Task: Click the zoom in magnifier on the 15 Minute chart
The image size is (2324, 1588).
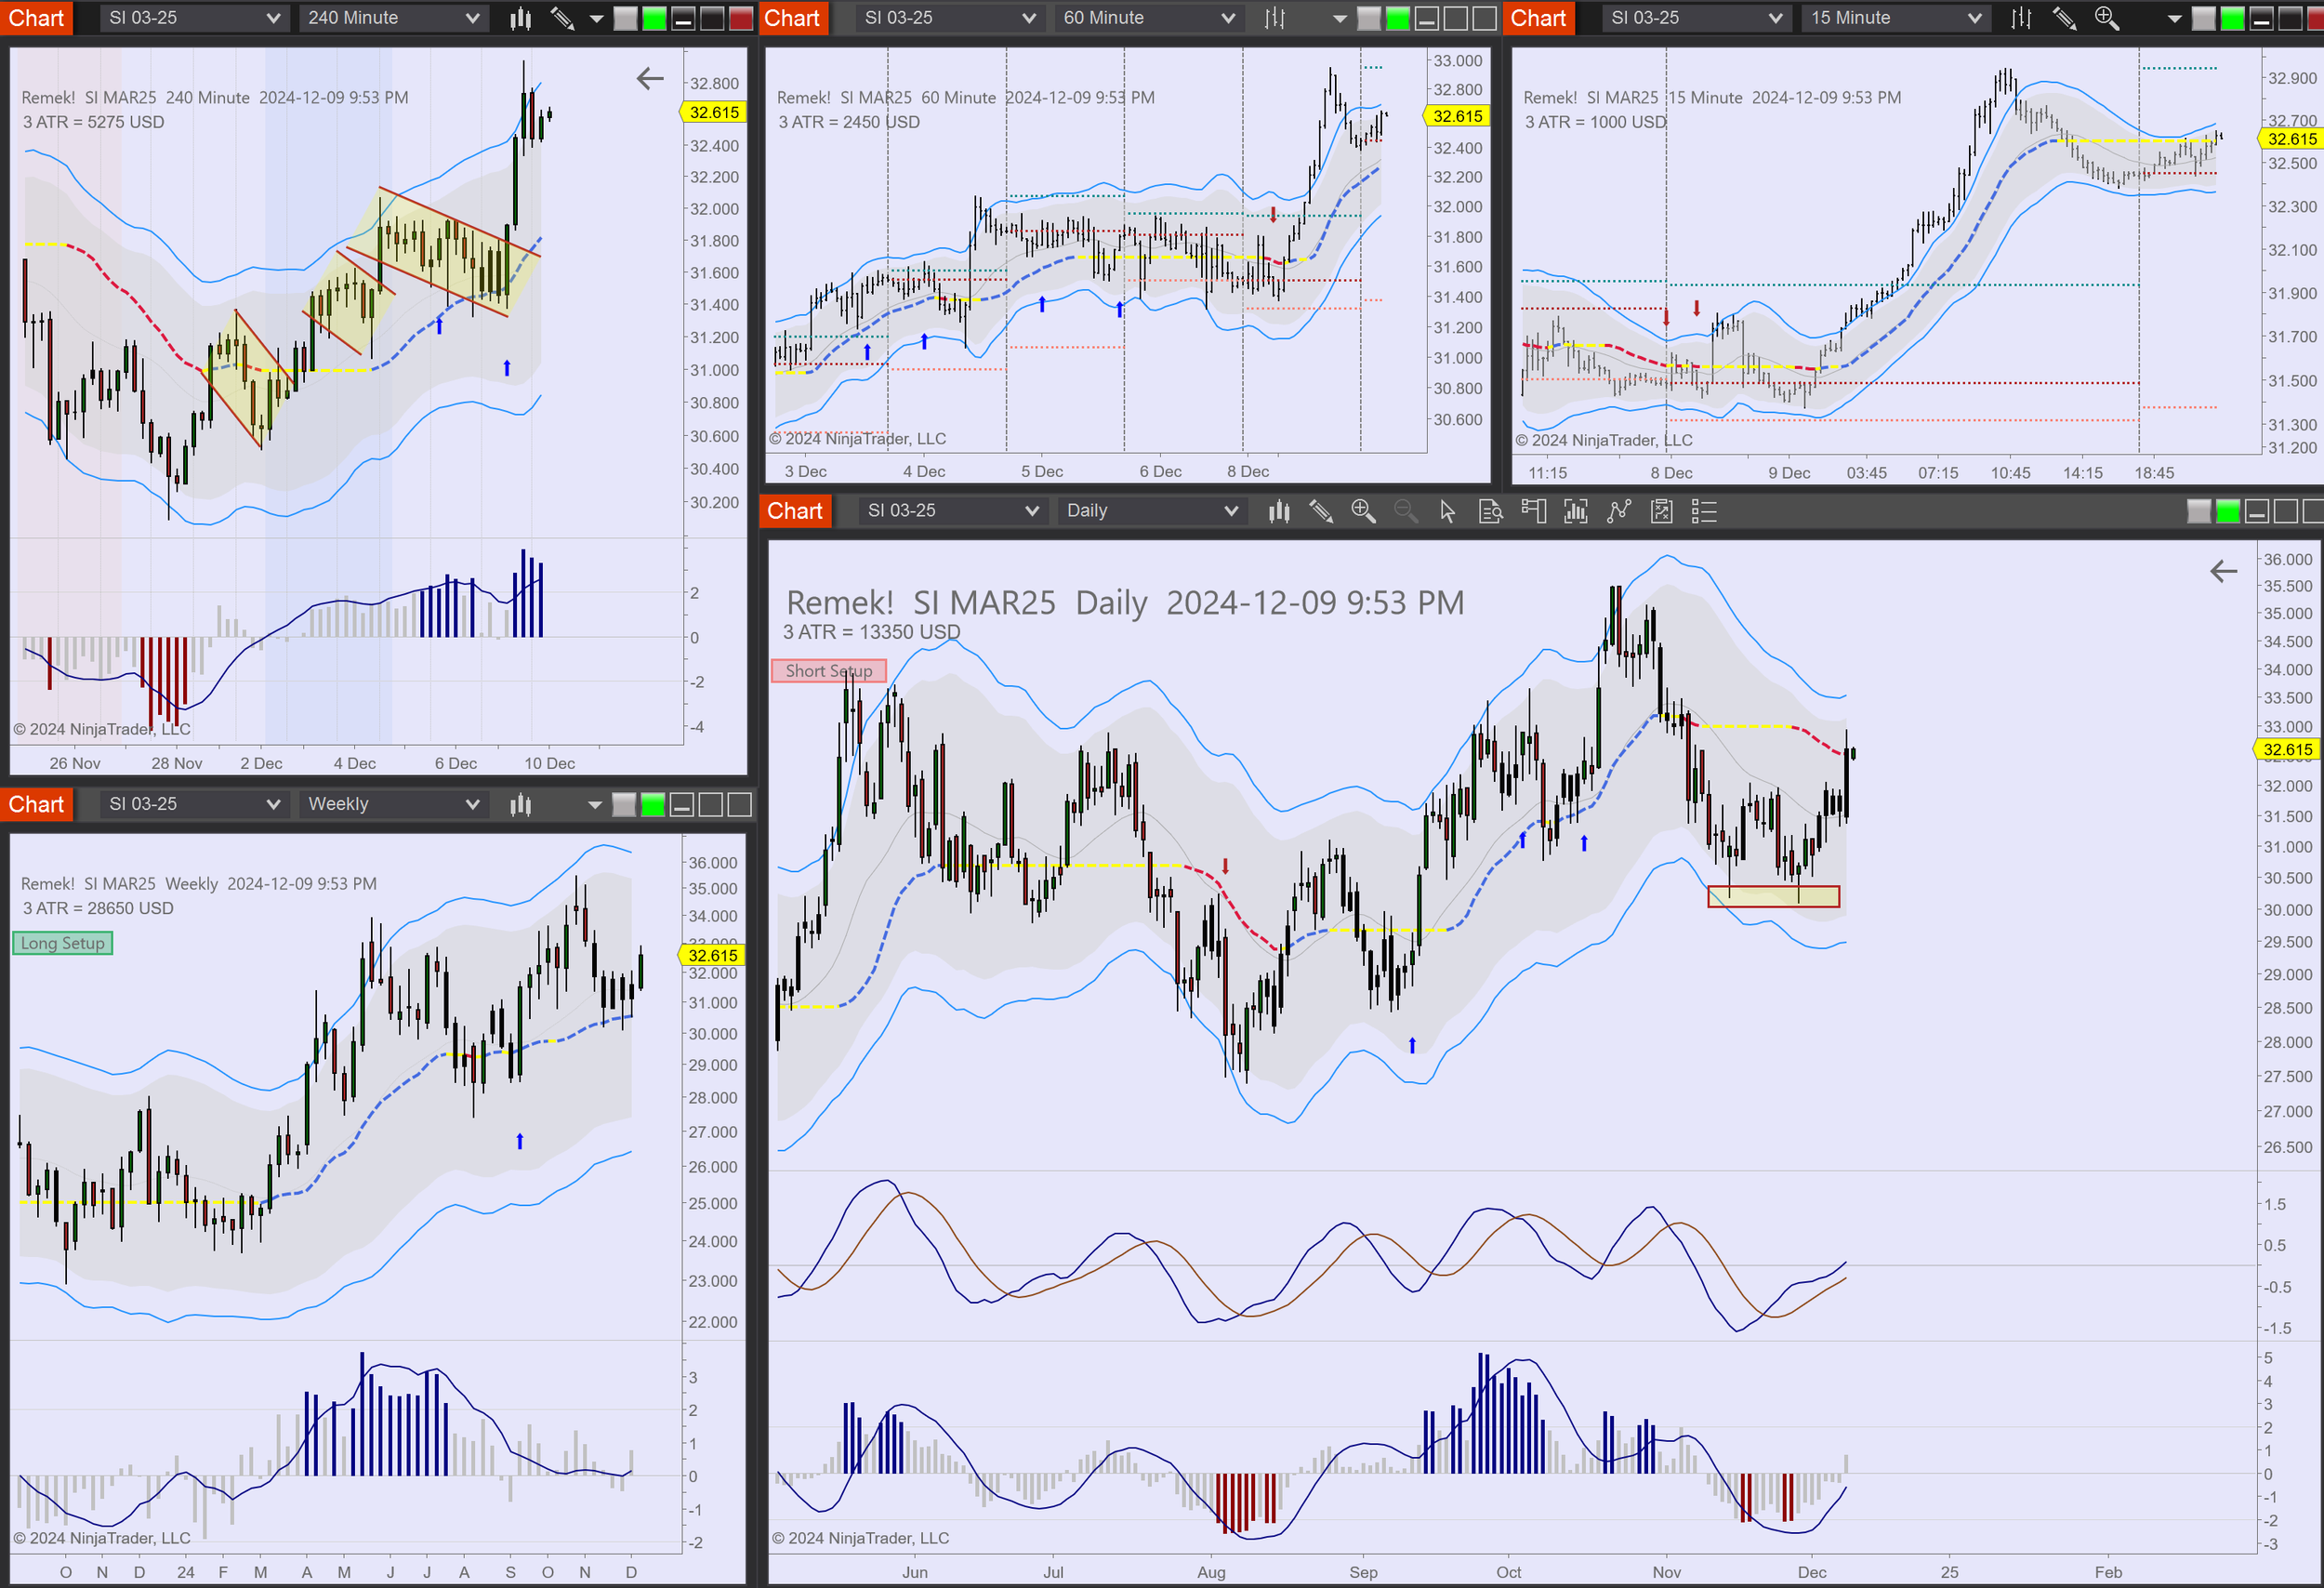Action: [x=2106, y=18]
